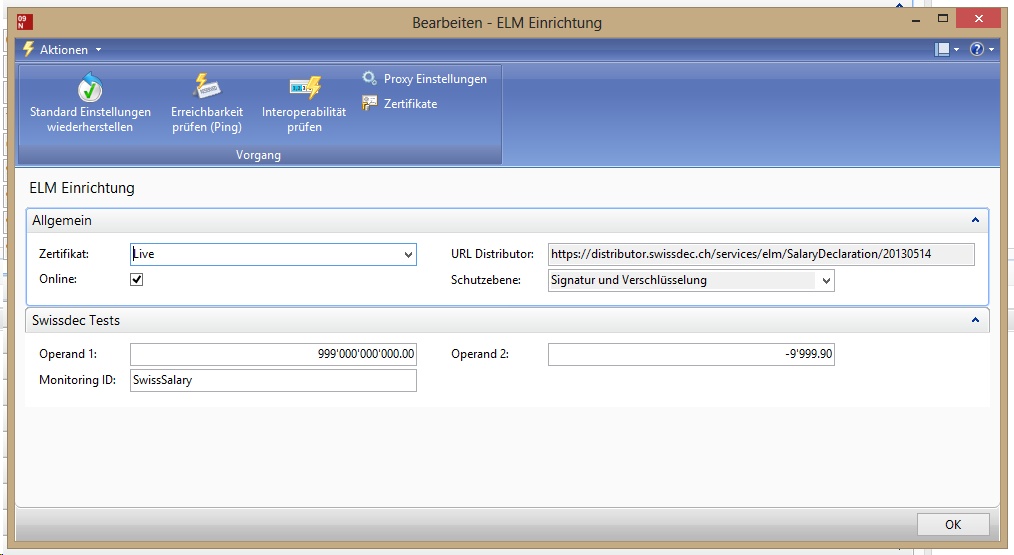The image size is (1014, 555).
Task: Open the Zertifikat dropdown
Action: point(408,255)
